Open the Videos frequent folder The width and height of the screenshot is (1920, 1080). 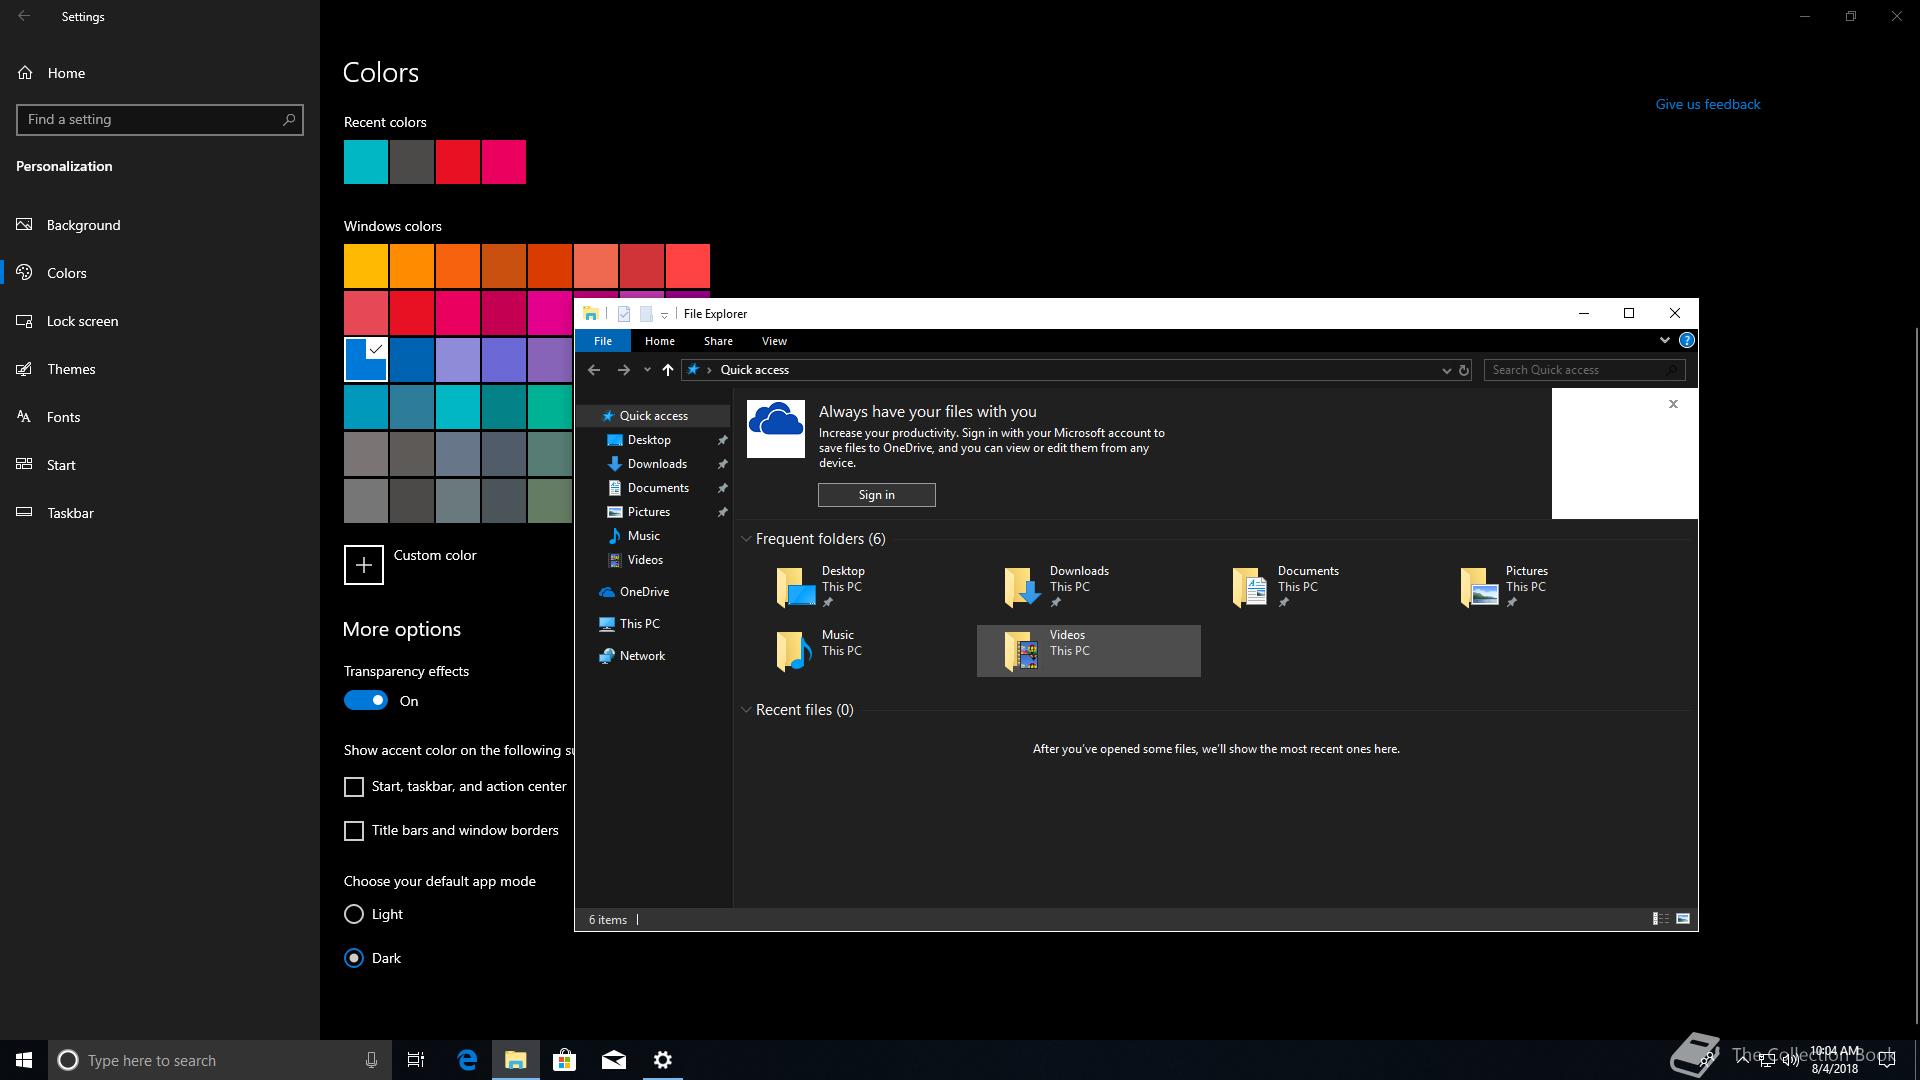1088,651
